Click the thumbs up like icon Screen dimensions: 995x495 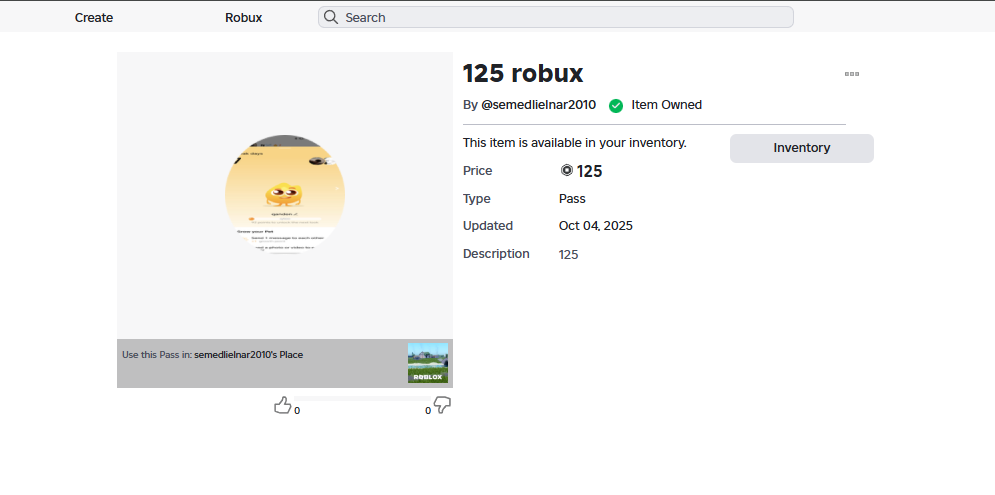(x=282, y=405)
